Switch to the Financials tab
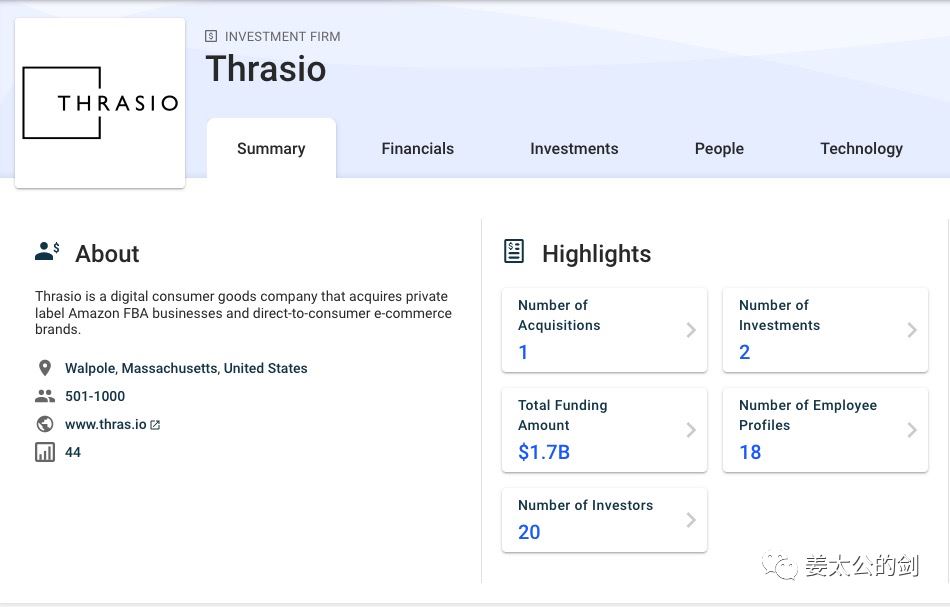The height and width of the screenshot is (607, 950). (x=417, y=148)
